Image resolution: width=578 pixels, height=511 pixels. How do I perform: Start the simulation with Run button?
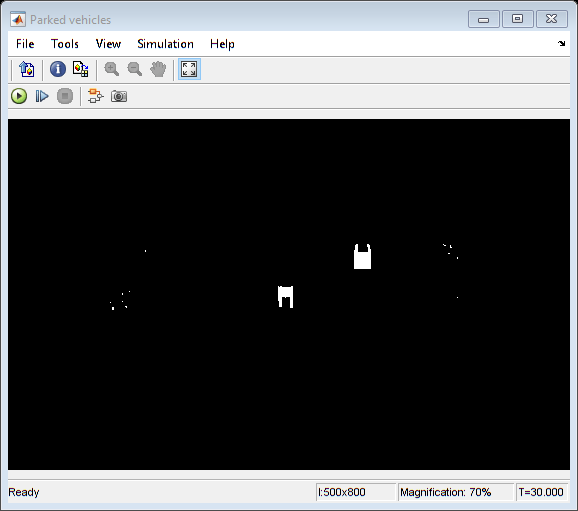coord(19,96)
